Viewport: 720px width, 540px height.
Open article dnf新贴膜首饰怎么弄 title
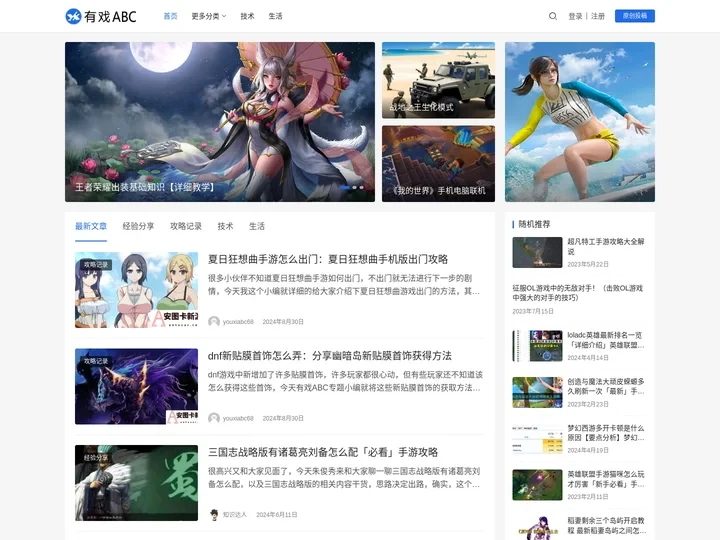click(330, 355)
